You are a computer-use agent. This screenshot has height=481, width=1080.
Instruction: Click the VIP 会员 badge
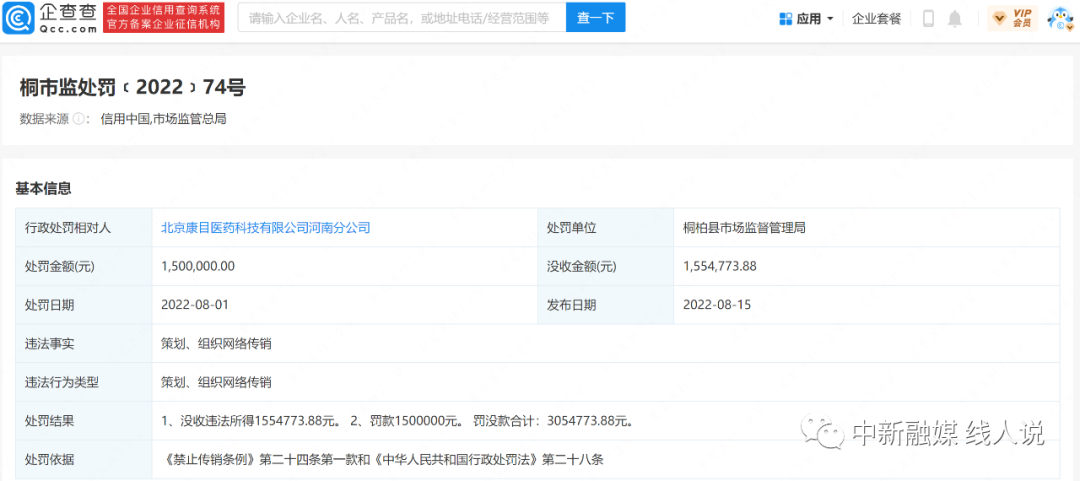(x=1012, y=19)
